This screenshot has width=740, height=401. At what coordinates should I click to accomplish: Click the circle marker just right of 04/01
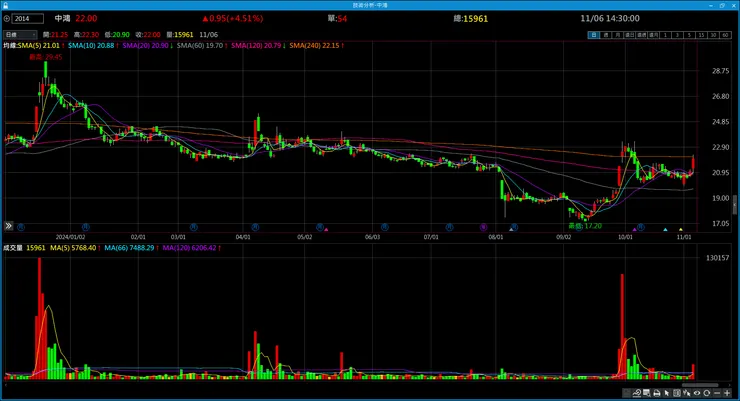[255, 227]
